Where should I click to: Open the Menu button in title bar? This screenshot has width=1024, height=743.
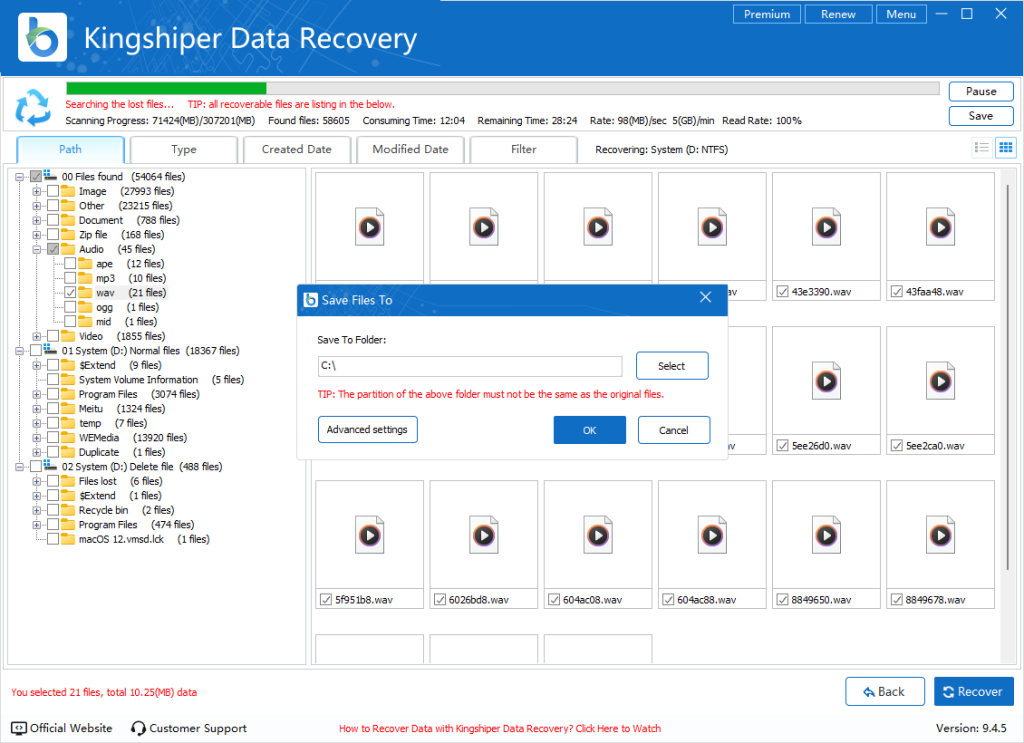click(x=901, y=14)
